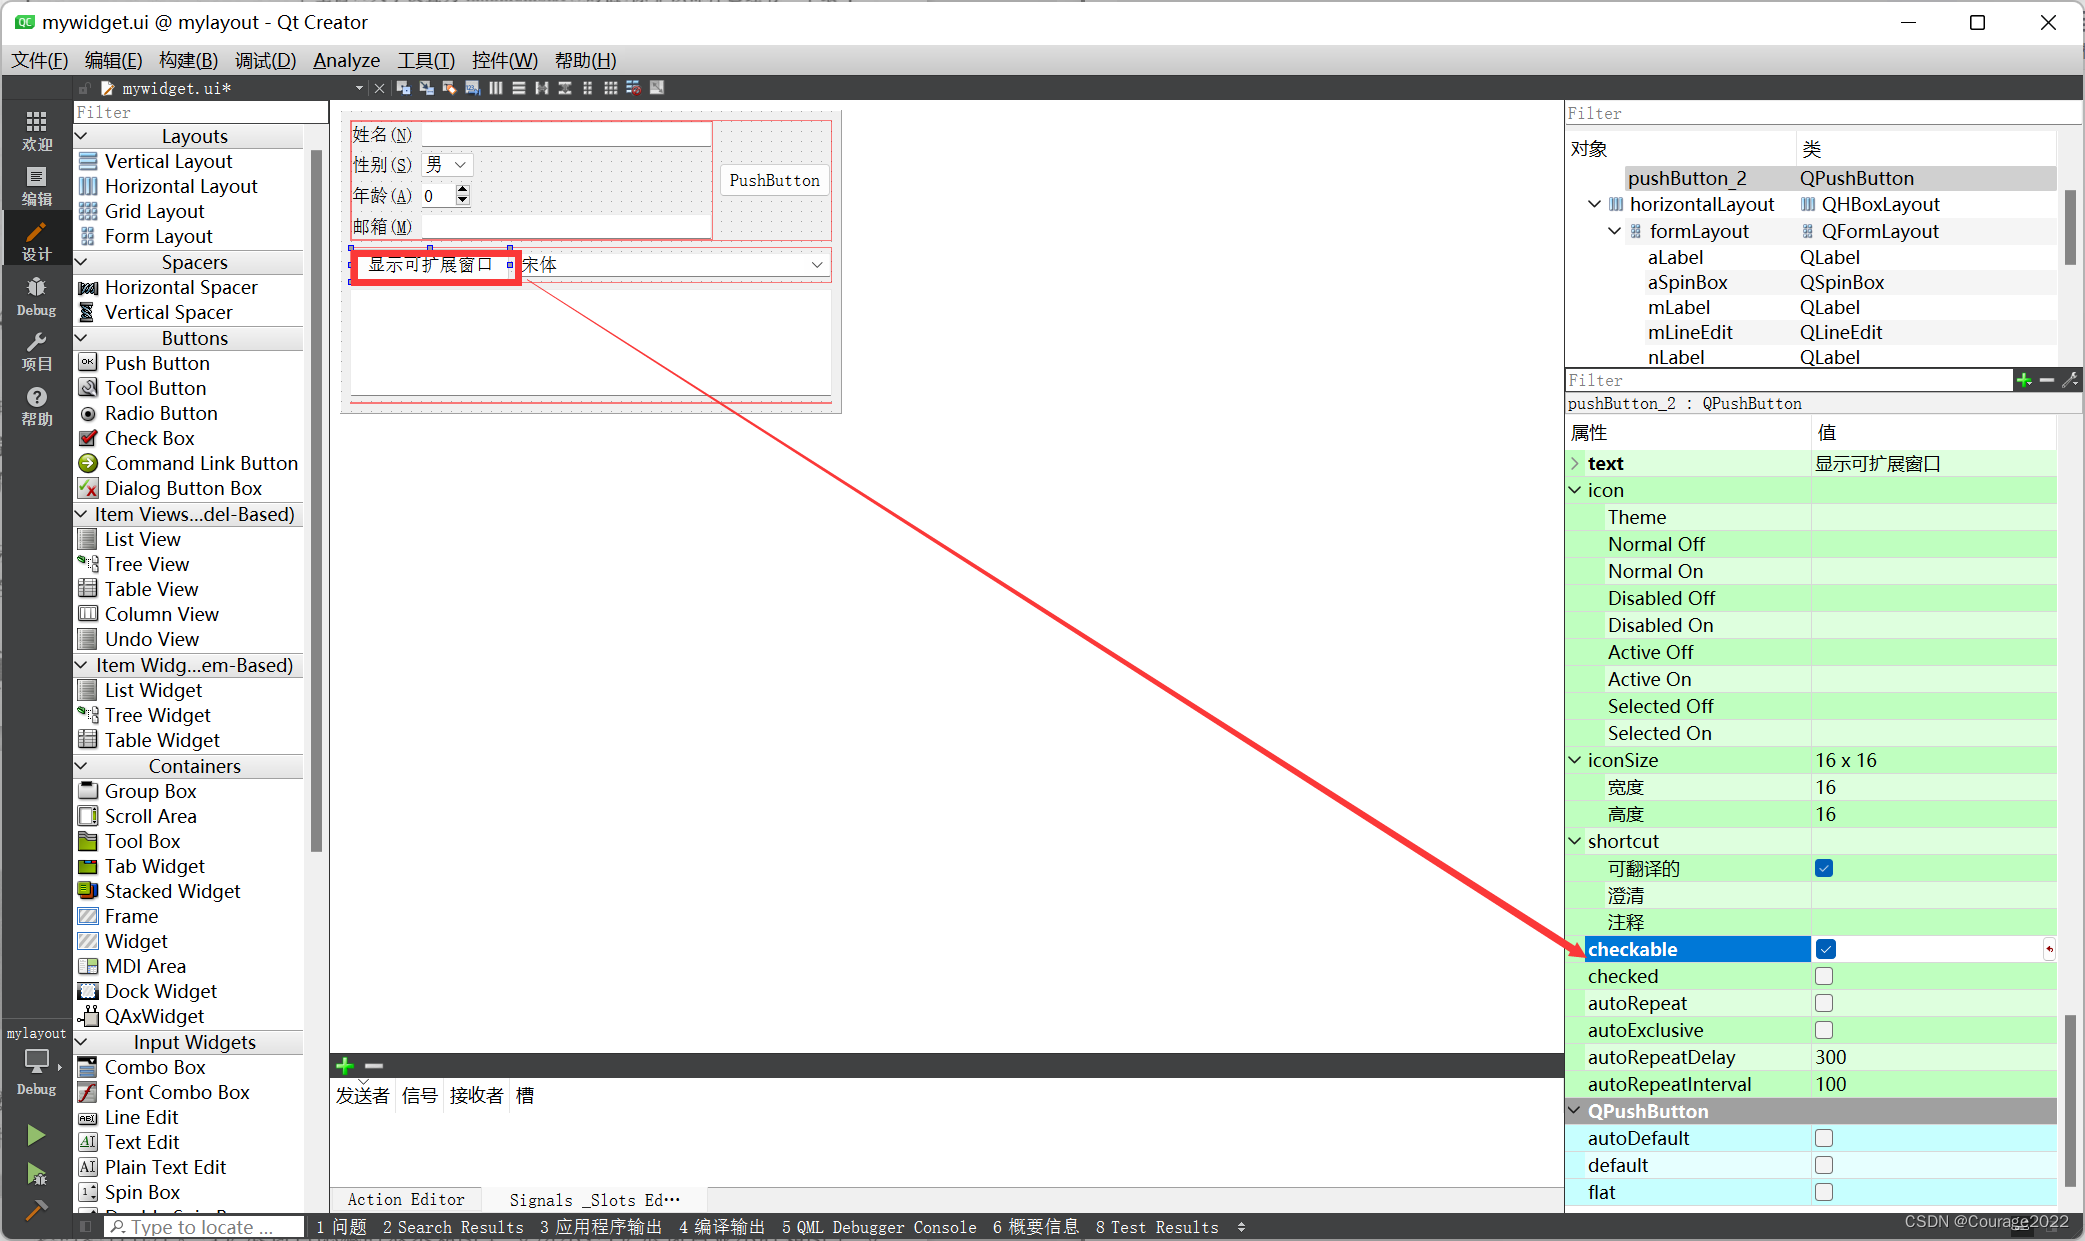Click the Edit Tab Order toolbar icon
The image size is (2085, 1241).
click(x=472, y=88)
